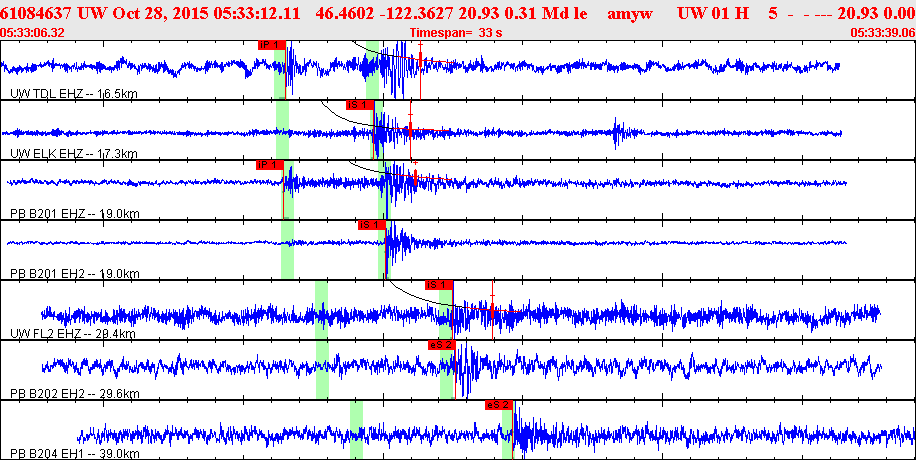Select the iP 1 pick flag on UW TDL trace
The image size is (916, 460).
pyautogui.click(x=272, y=44)
